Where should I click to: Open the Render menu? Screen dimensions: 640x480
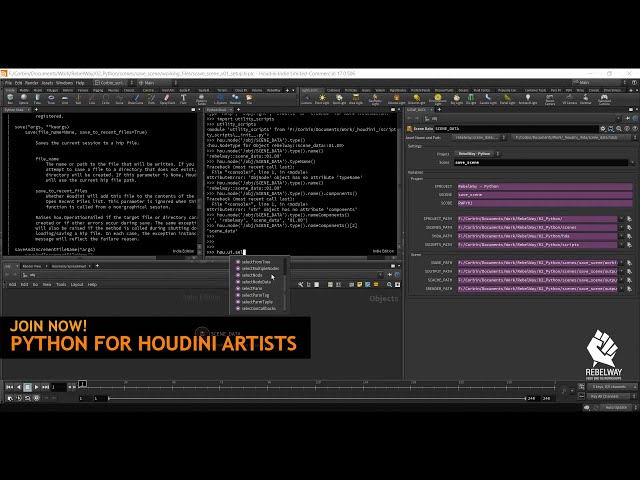pyautogui.click(x=31, y=83)
